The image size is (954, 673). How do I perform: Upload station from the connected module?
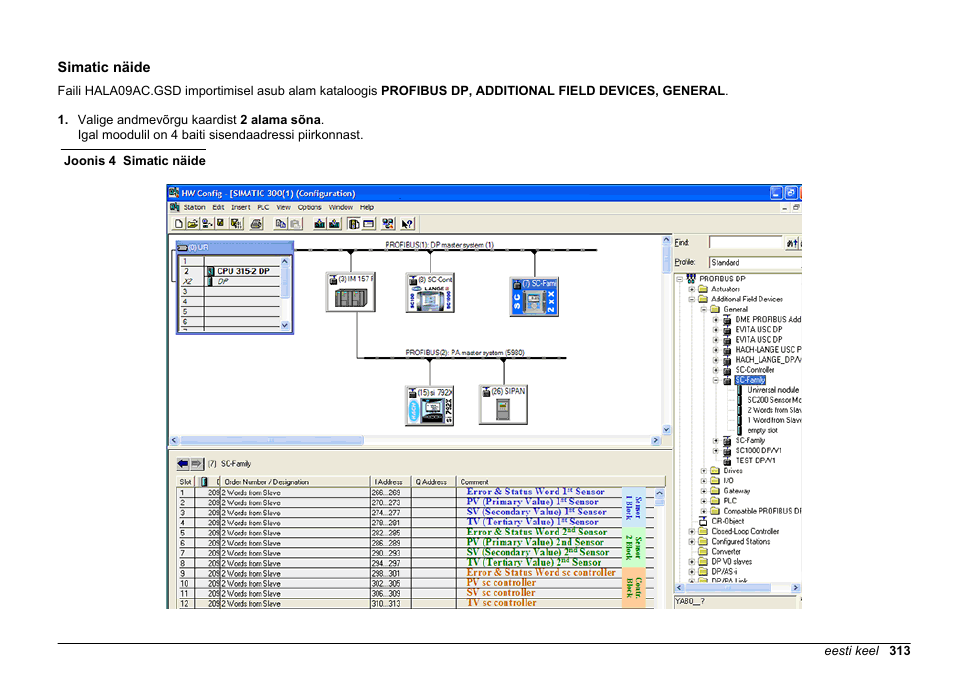point(334,223)
